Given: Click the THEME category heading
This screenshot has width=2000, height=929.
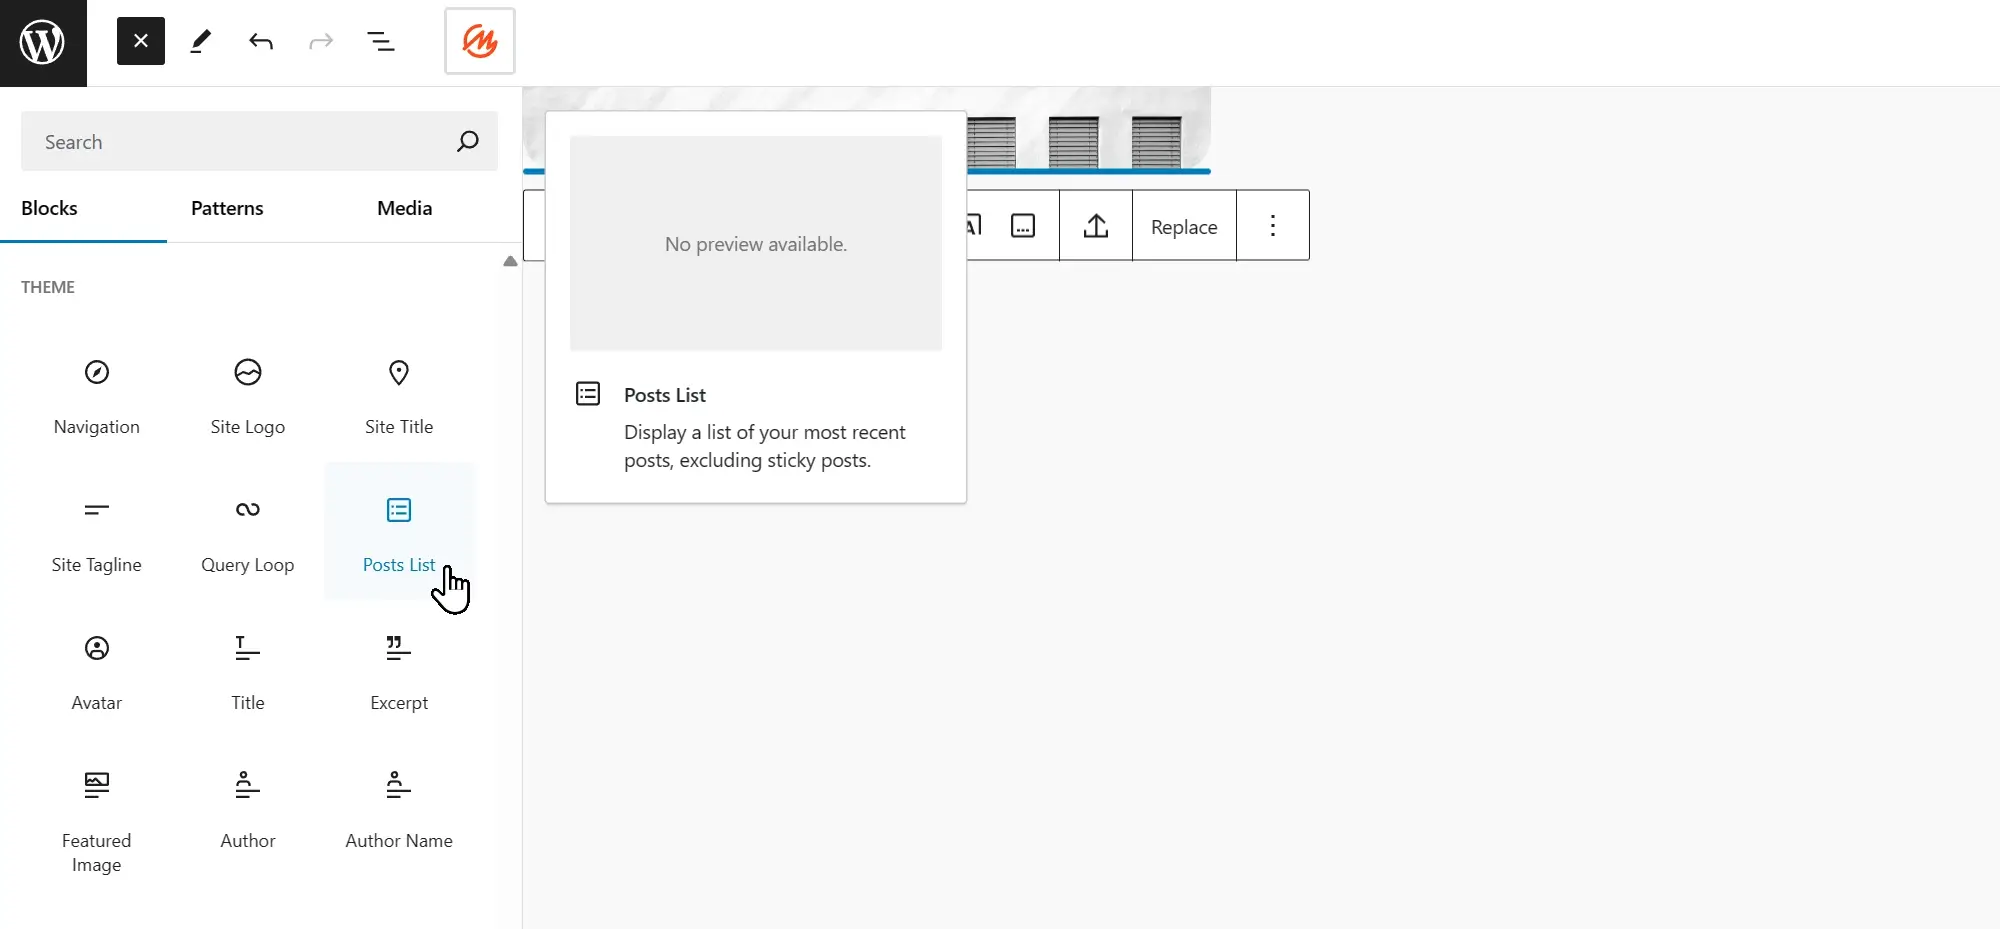Looking at the screenshot, I should tap(48, 287).
